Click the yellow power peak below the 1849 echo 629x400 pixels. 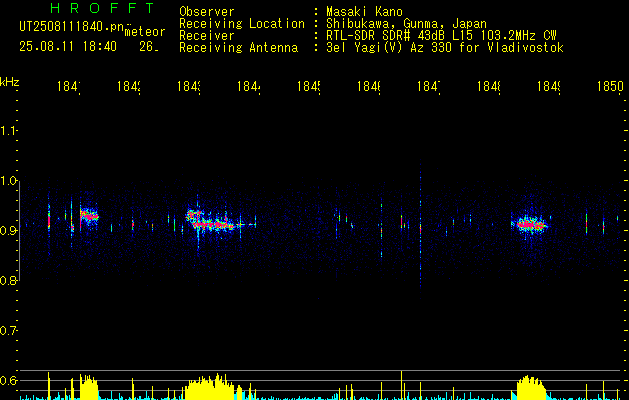pos(530,388)
